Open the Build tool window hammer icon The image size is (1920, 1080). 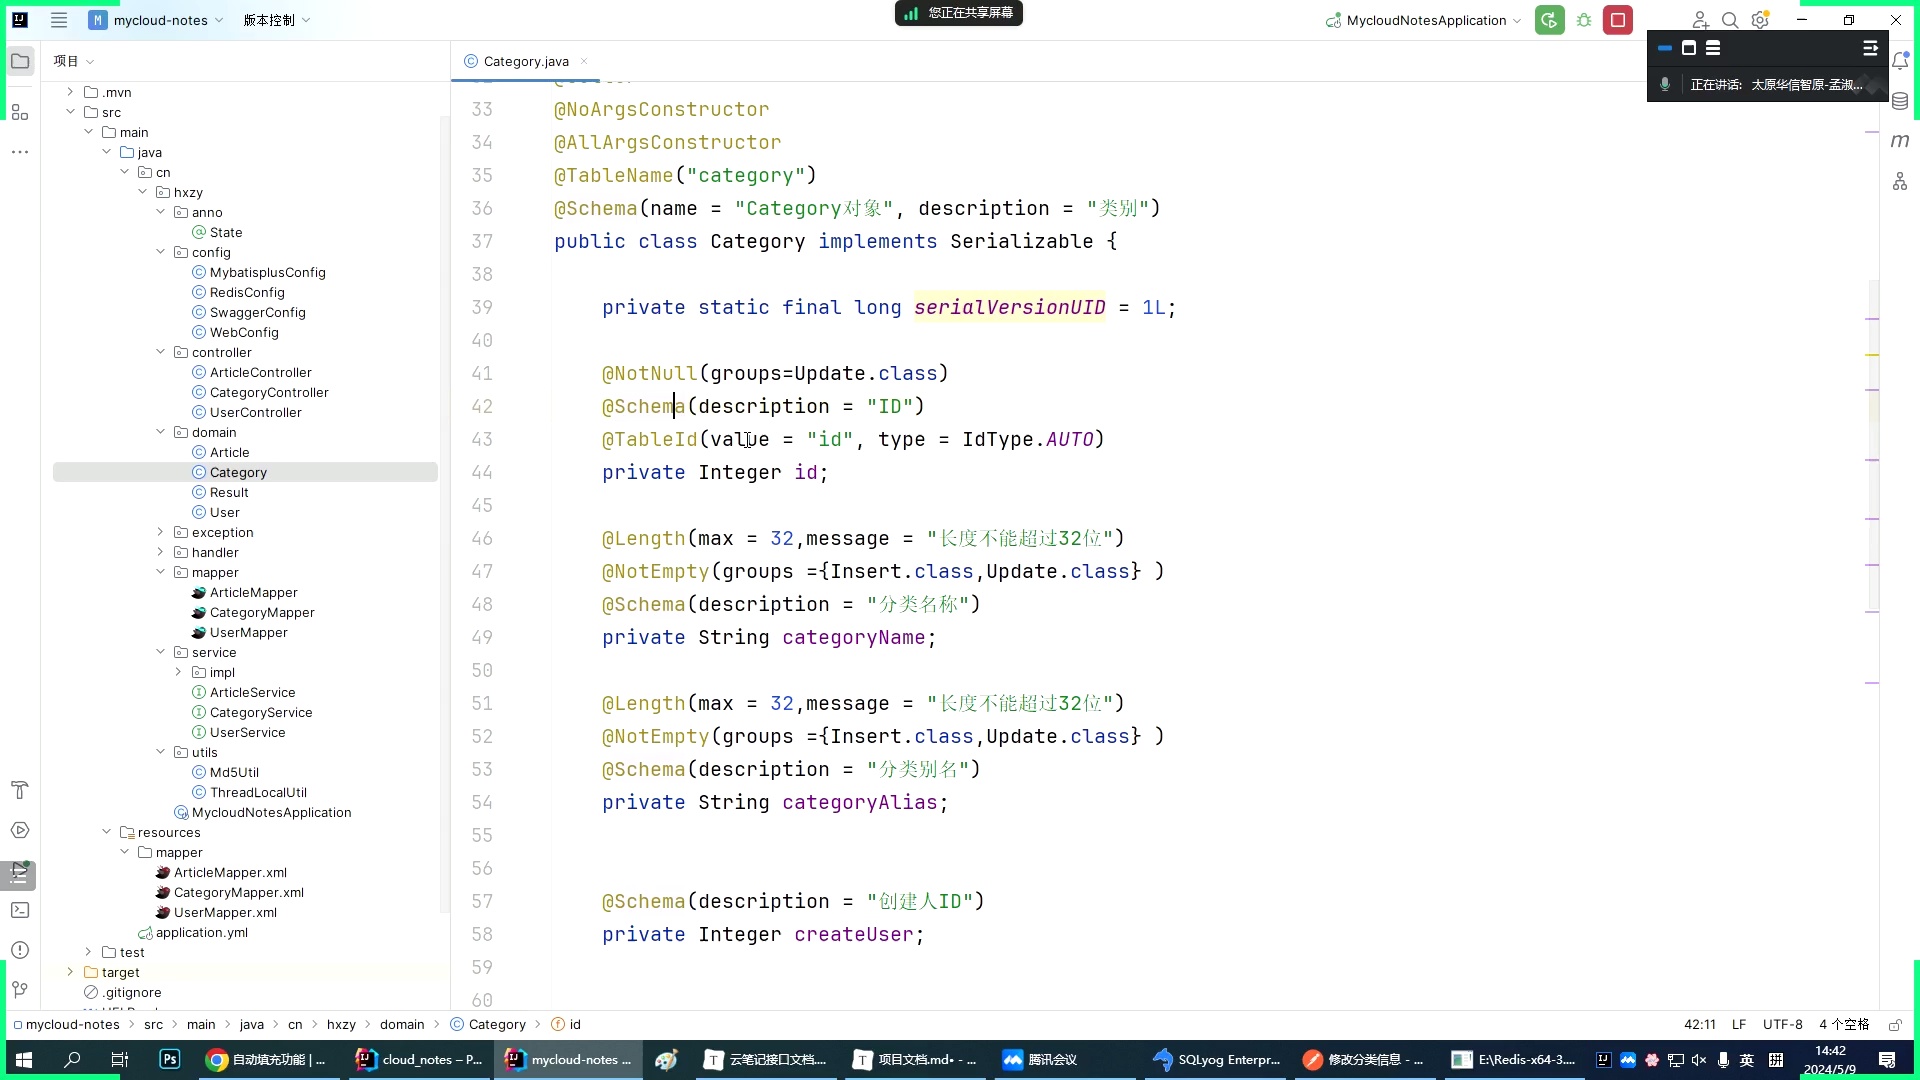pyautogui.click(x=20, y=790)
